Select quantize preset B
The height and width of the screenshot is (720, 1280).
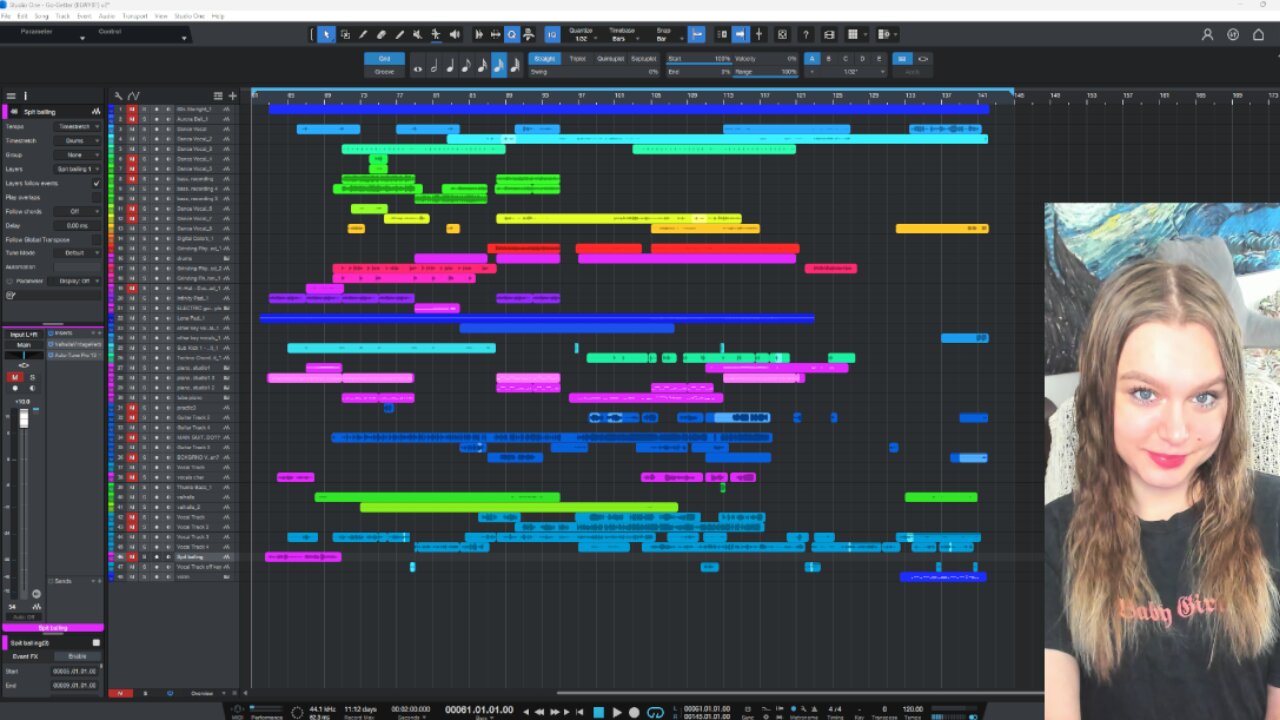click(x=829, y=59)
